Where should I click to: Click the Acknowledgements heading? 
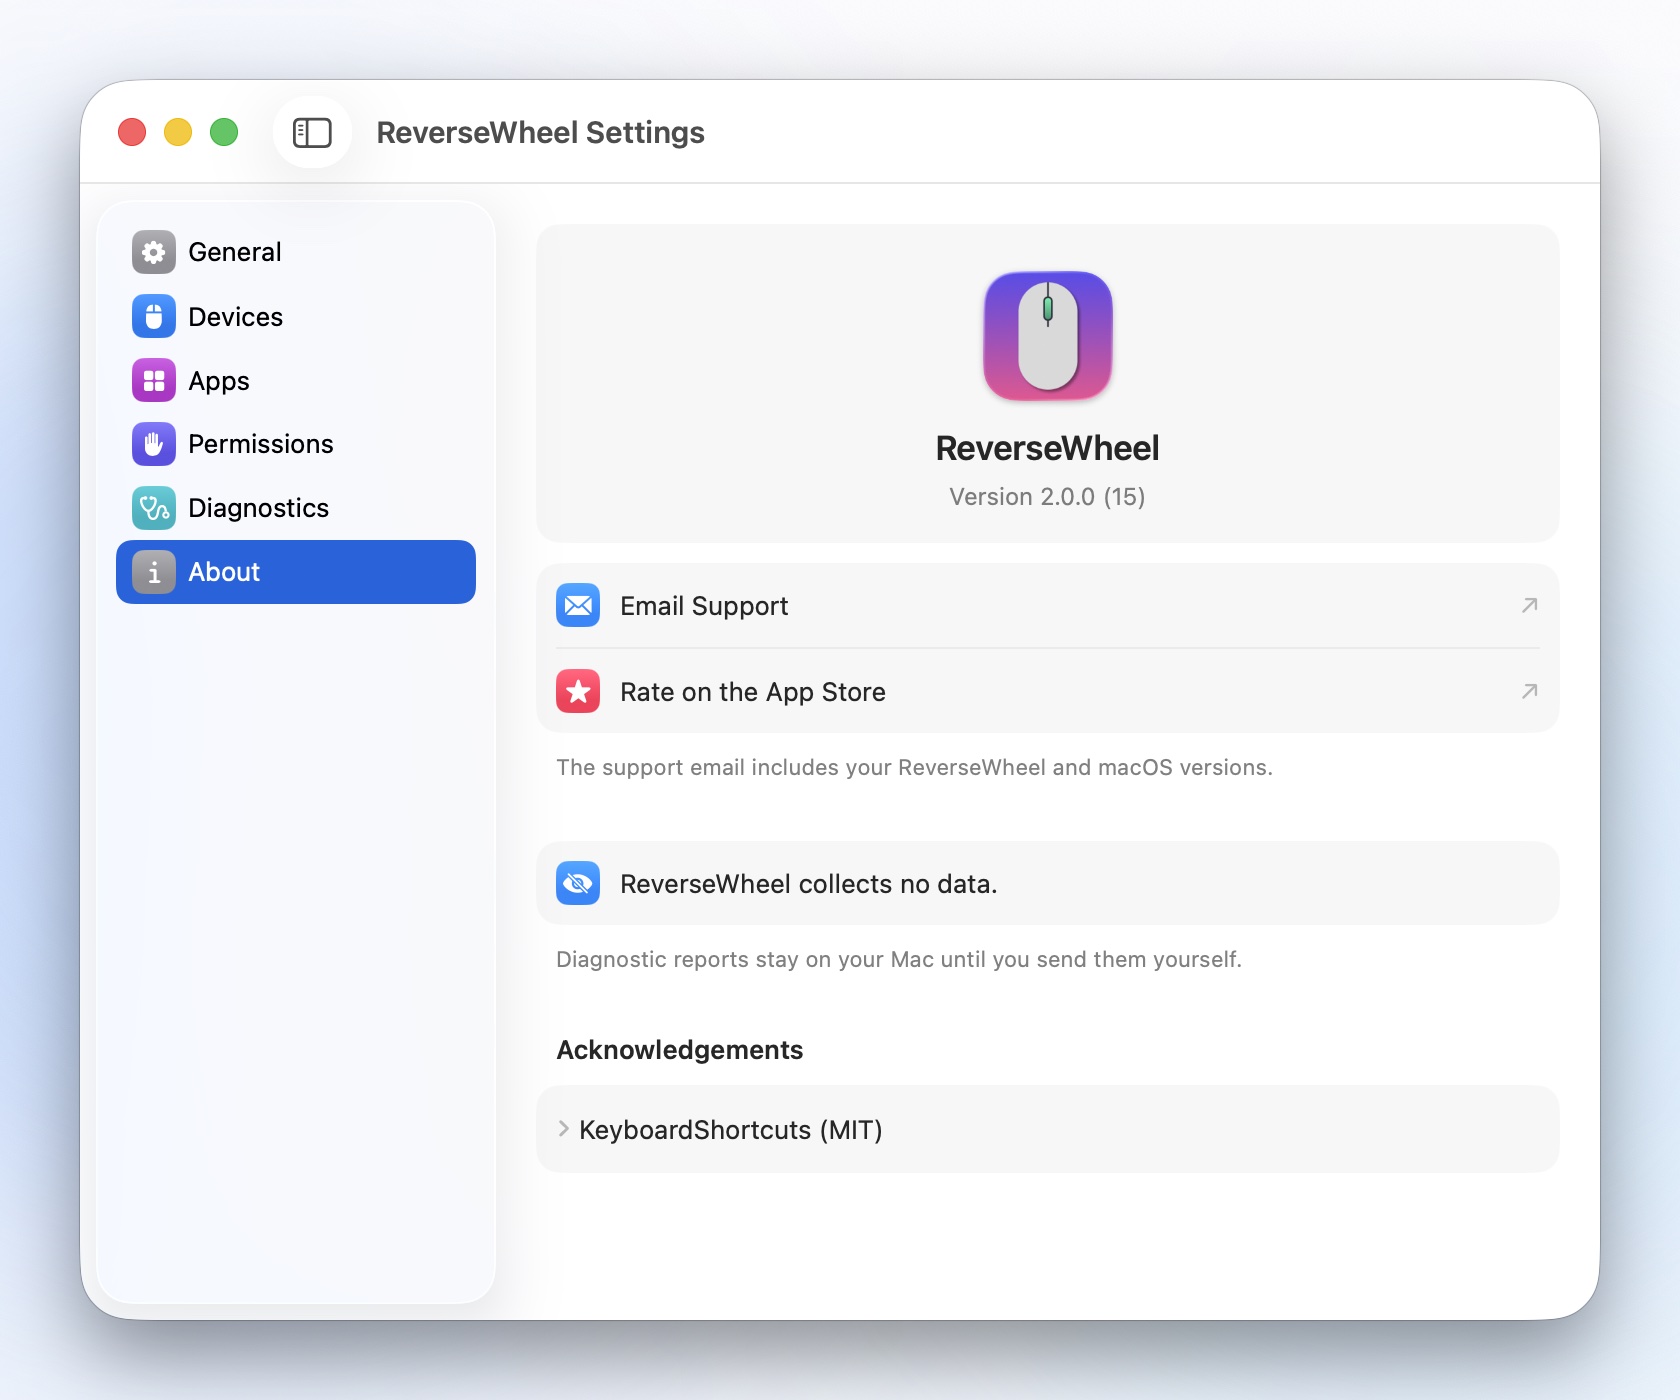(680, 1050)
